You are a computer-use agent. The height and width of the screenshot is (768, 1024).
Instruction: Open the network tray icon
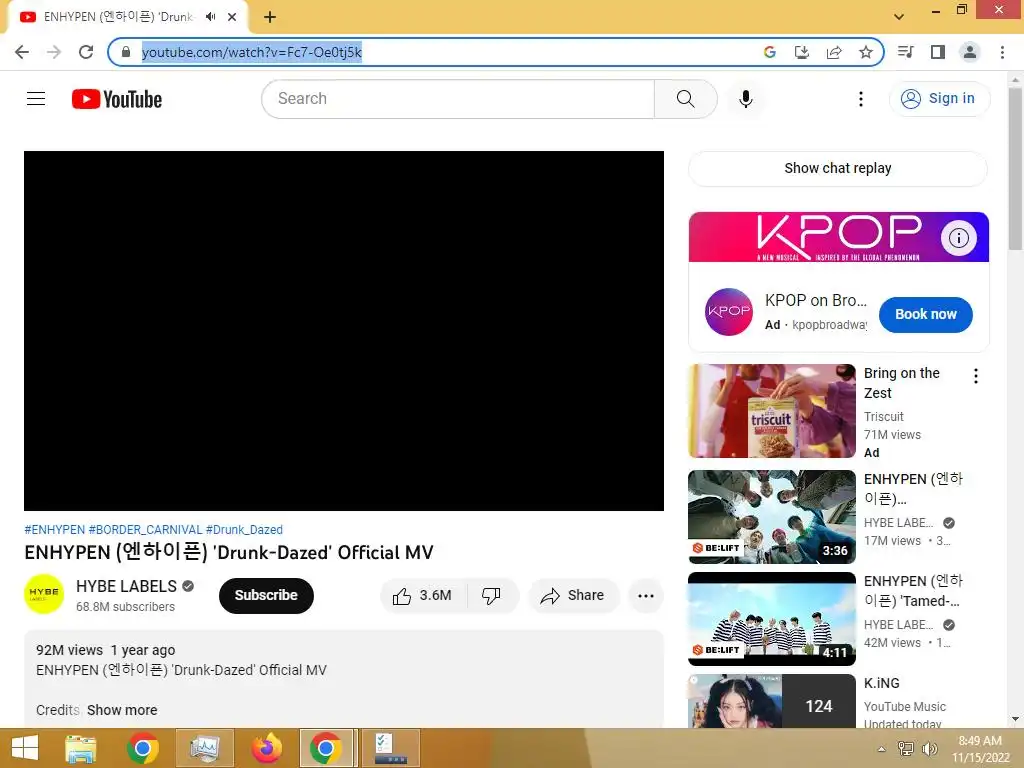click(906, 749)
